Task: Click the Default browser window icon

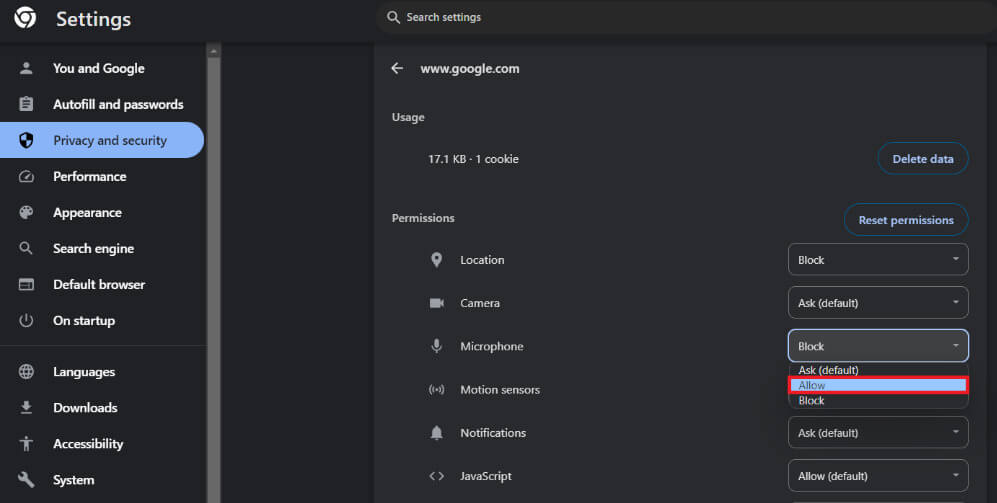Action: 26,285
